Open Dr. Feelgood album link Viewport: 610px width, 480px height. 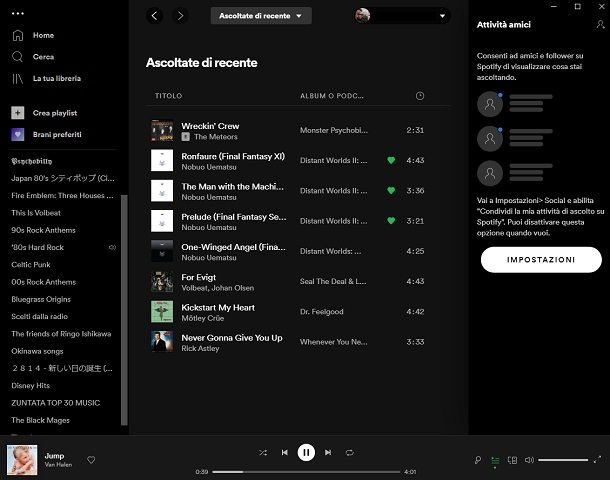tap(321, 312)
